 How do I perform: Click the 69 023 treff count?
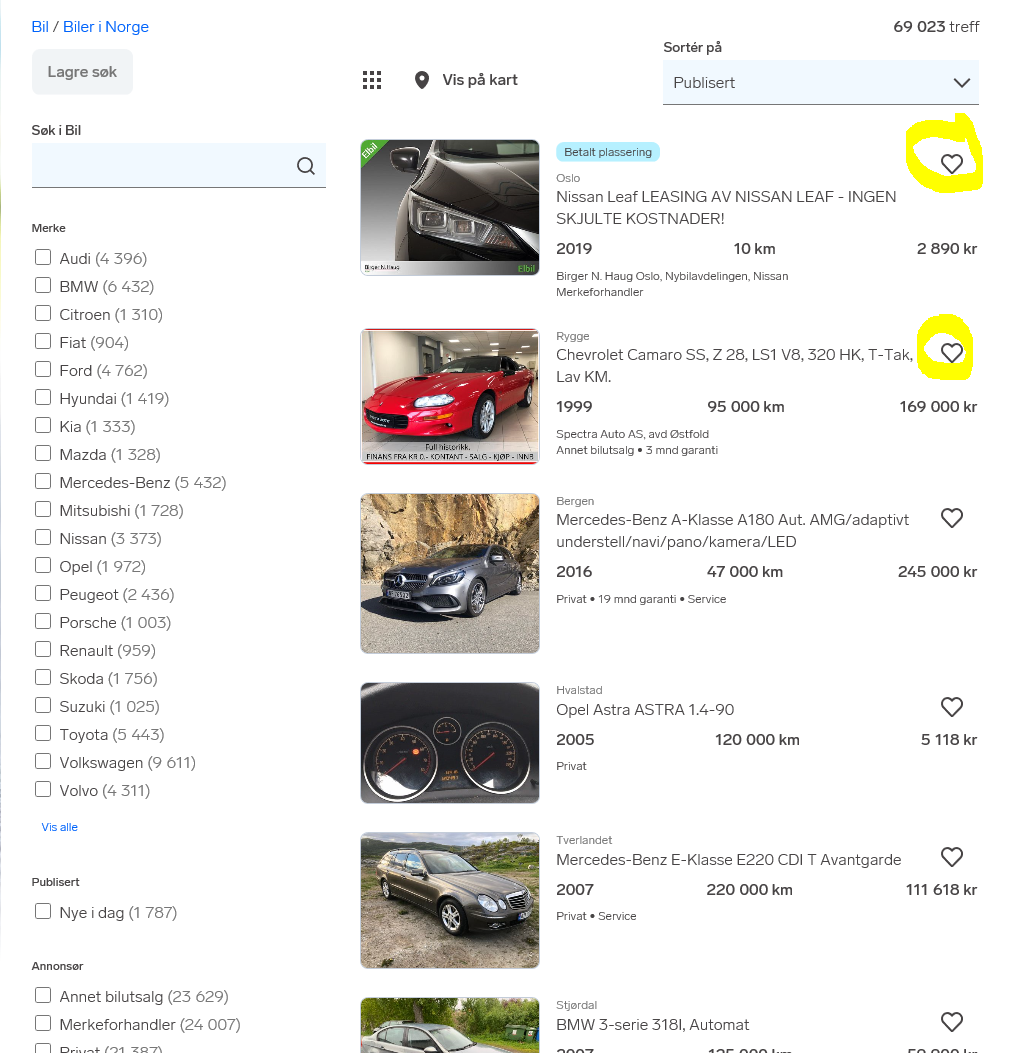point(935,27)
